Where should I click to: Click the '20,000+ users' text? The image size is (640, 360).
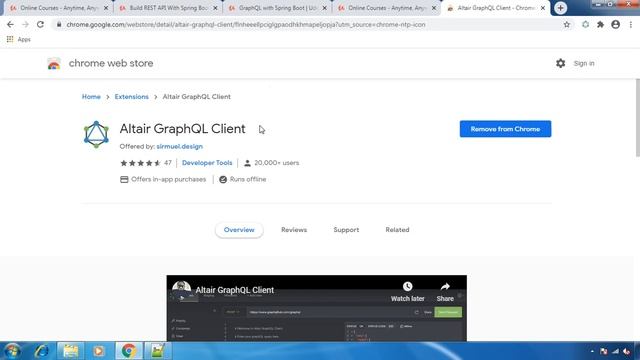(x=277, y=163)
